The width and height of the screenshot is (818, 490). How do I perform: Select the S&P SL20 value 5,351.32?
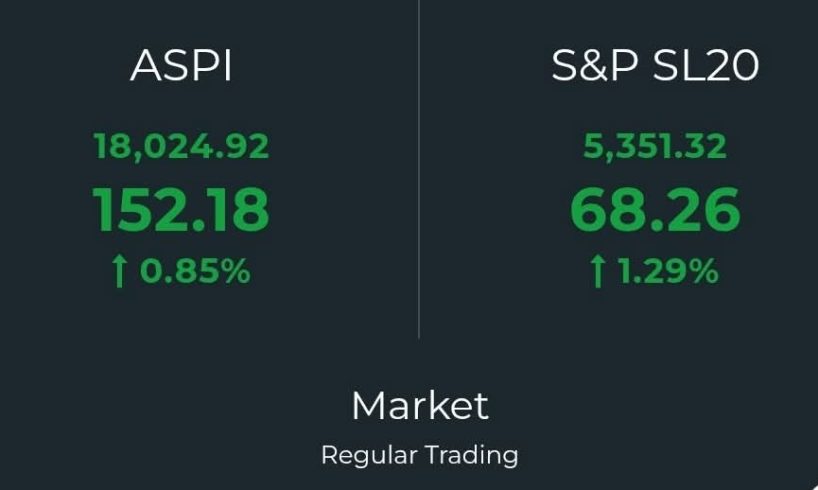655,147
